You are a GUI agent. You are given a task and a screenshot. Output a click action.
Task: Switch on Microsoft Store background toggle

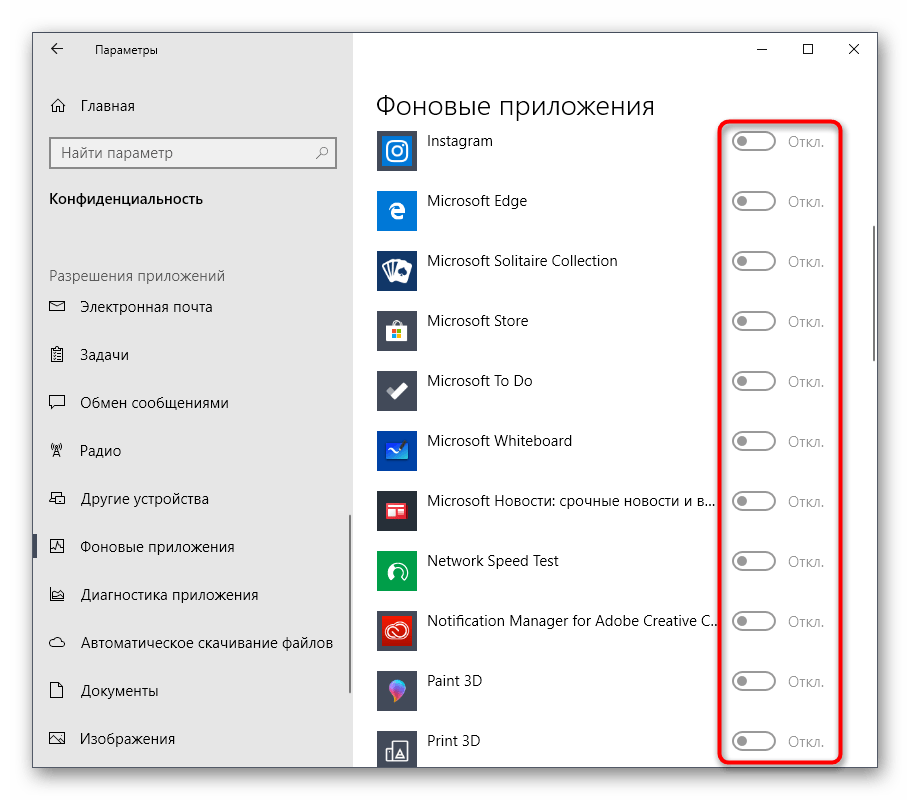[754, 322]
